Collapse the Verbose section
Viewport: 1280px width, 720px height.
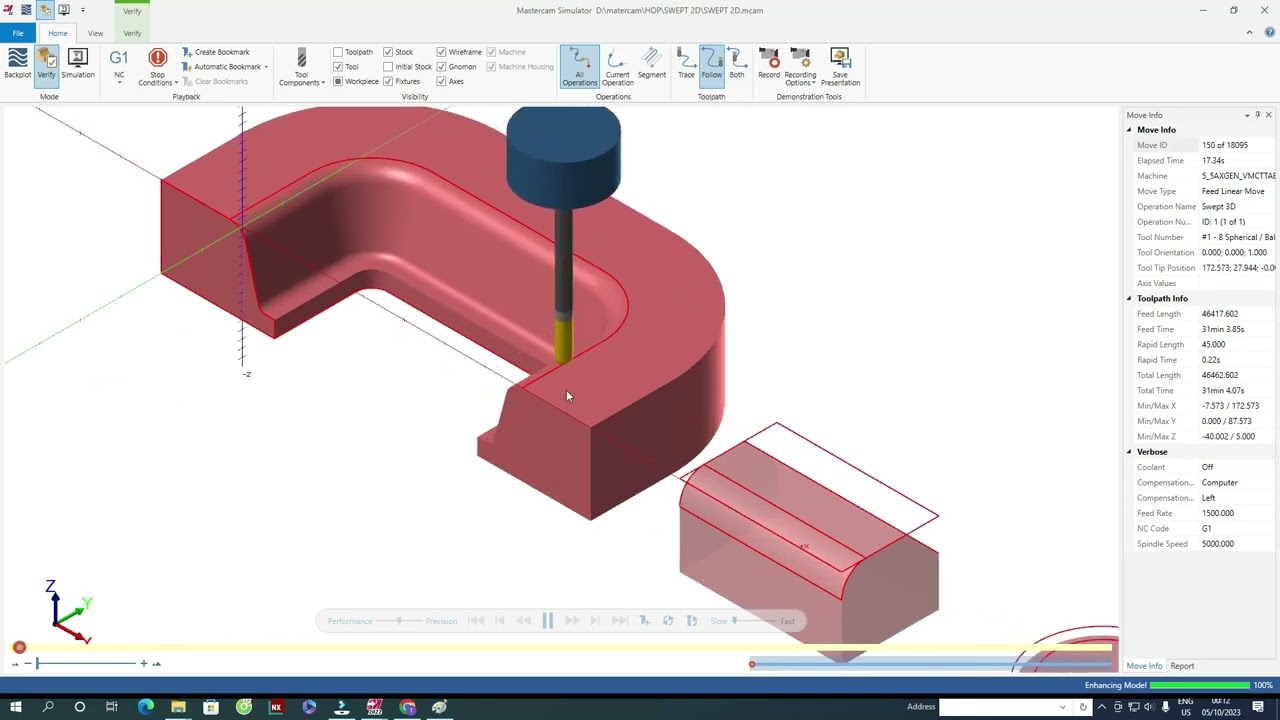click(x=1130, y=452)
